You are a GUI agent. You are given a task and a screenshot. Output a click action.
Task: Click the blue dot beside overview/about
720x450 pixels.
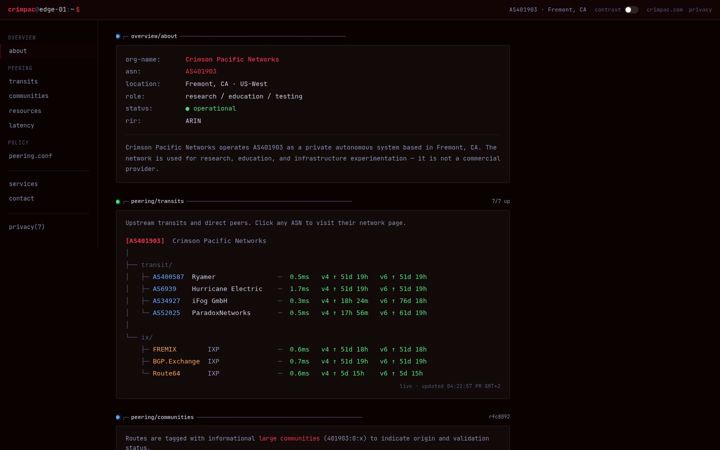[118, 36]
